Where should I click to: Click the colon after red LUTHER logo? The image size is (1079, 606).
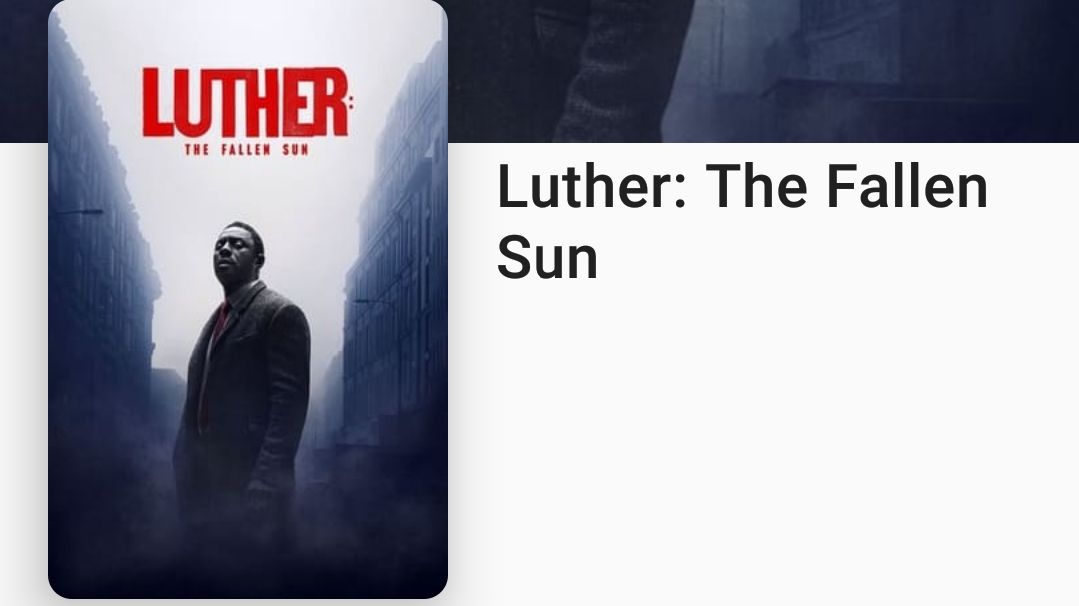click(351, 105)
